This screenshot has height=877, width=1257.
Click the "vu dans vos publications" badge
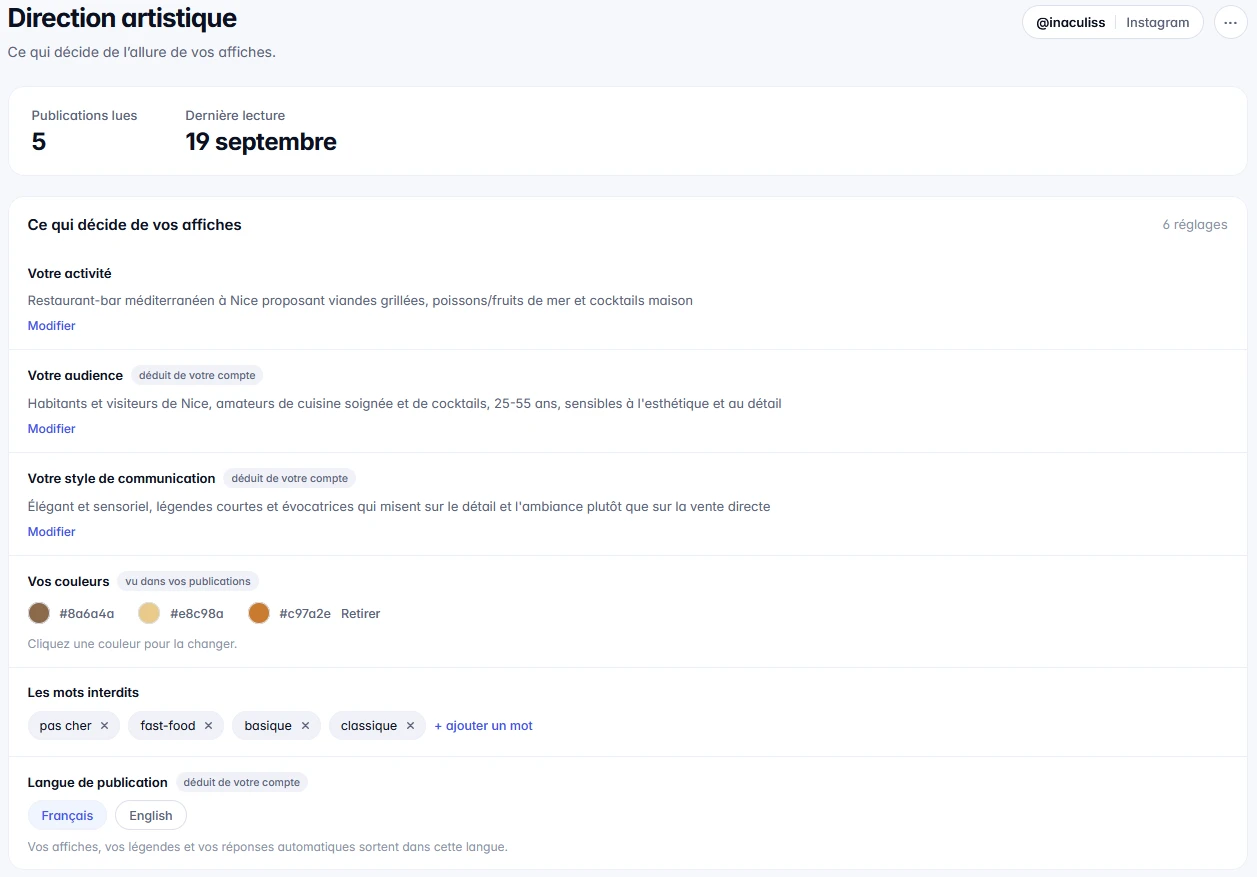[x=188, y=581]
